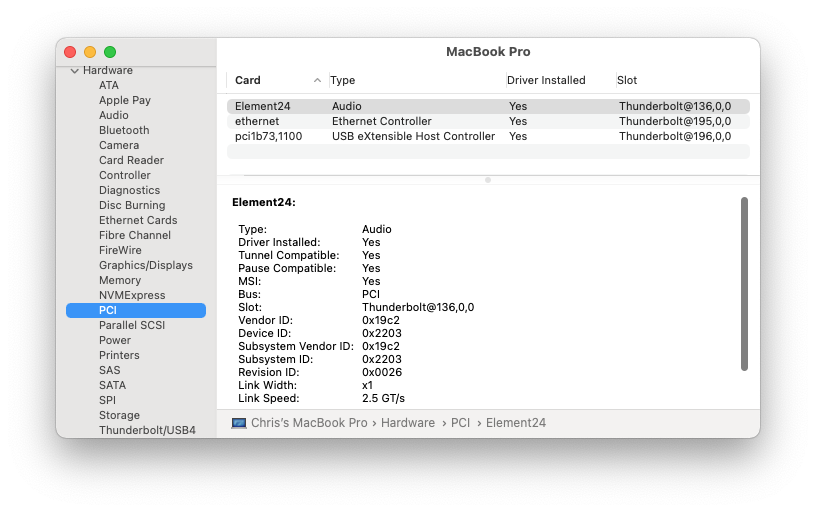Image resolution: width=816 pixels, height=512 pixels.
Task: Select SAS in the sidebar
Action: point(109,370)
